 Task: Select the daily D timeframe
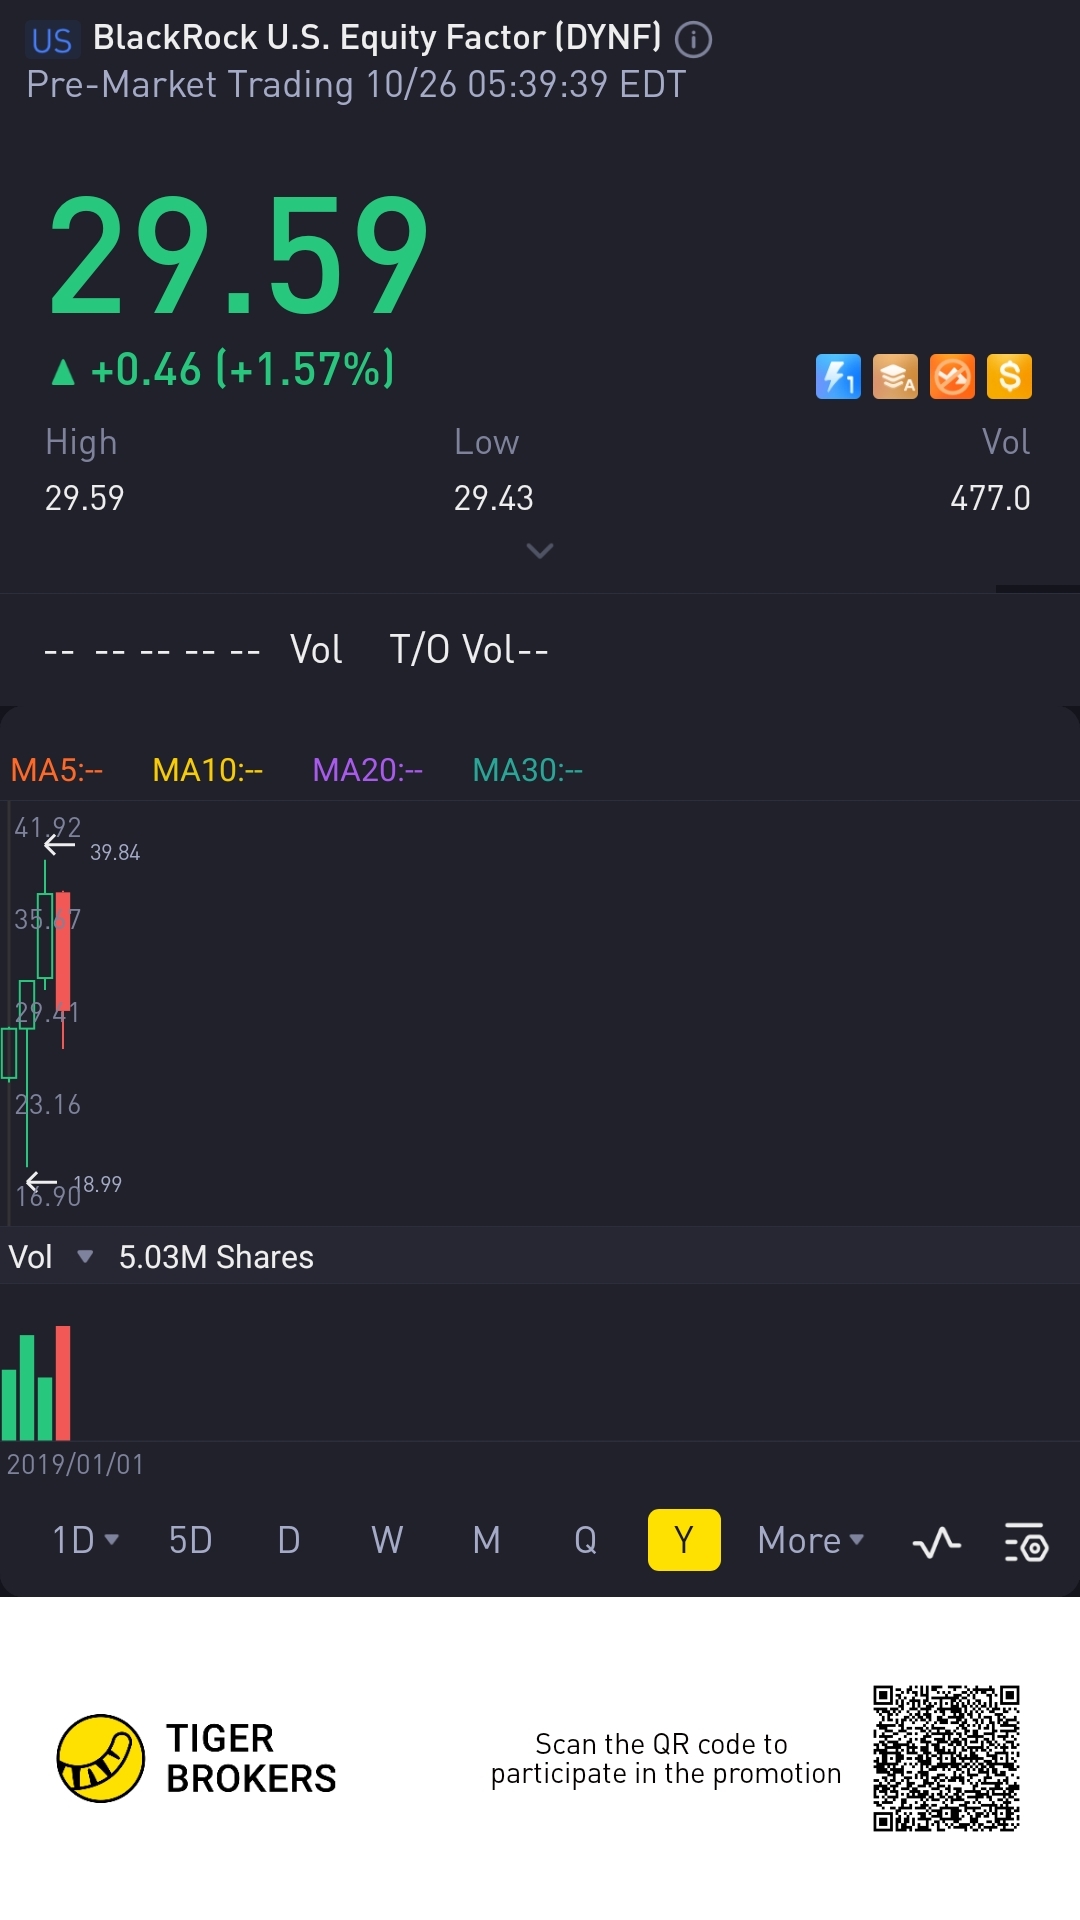click(x=289, y=1540)
